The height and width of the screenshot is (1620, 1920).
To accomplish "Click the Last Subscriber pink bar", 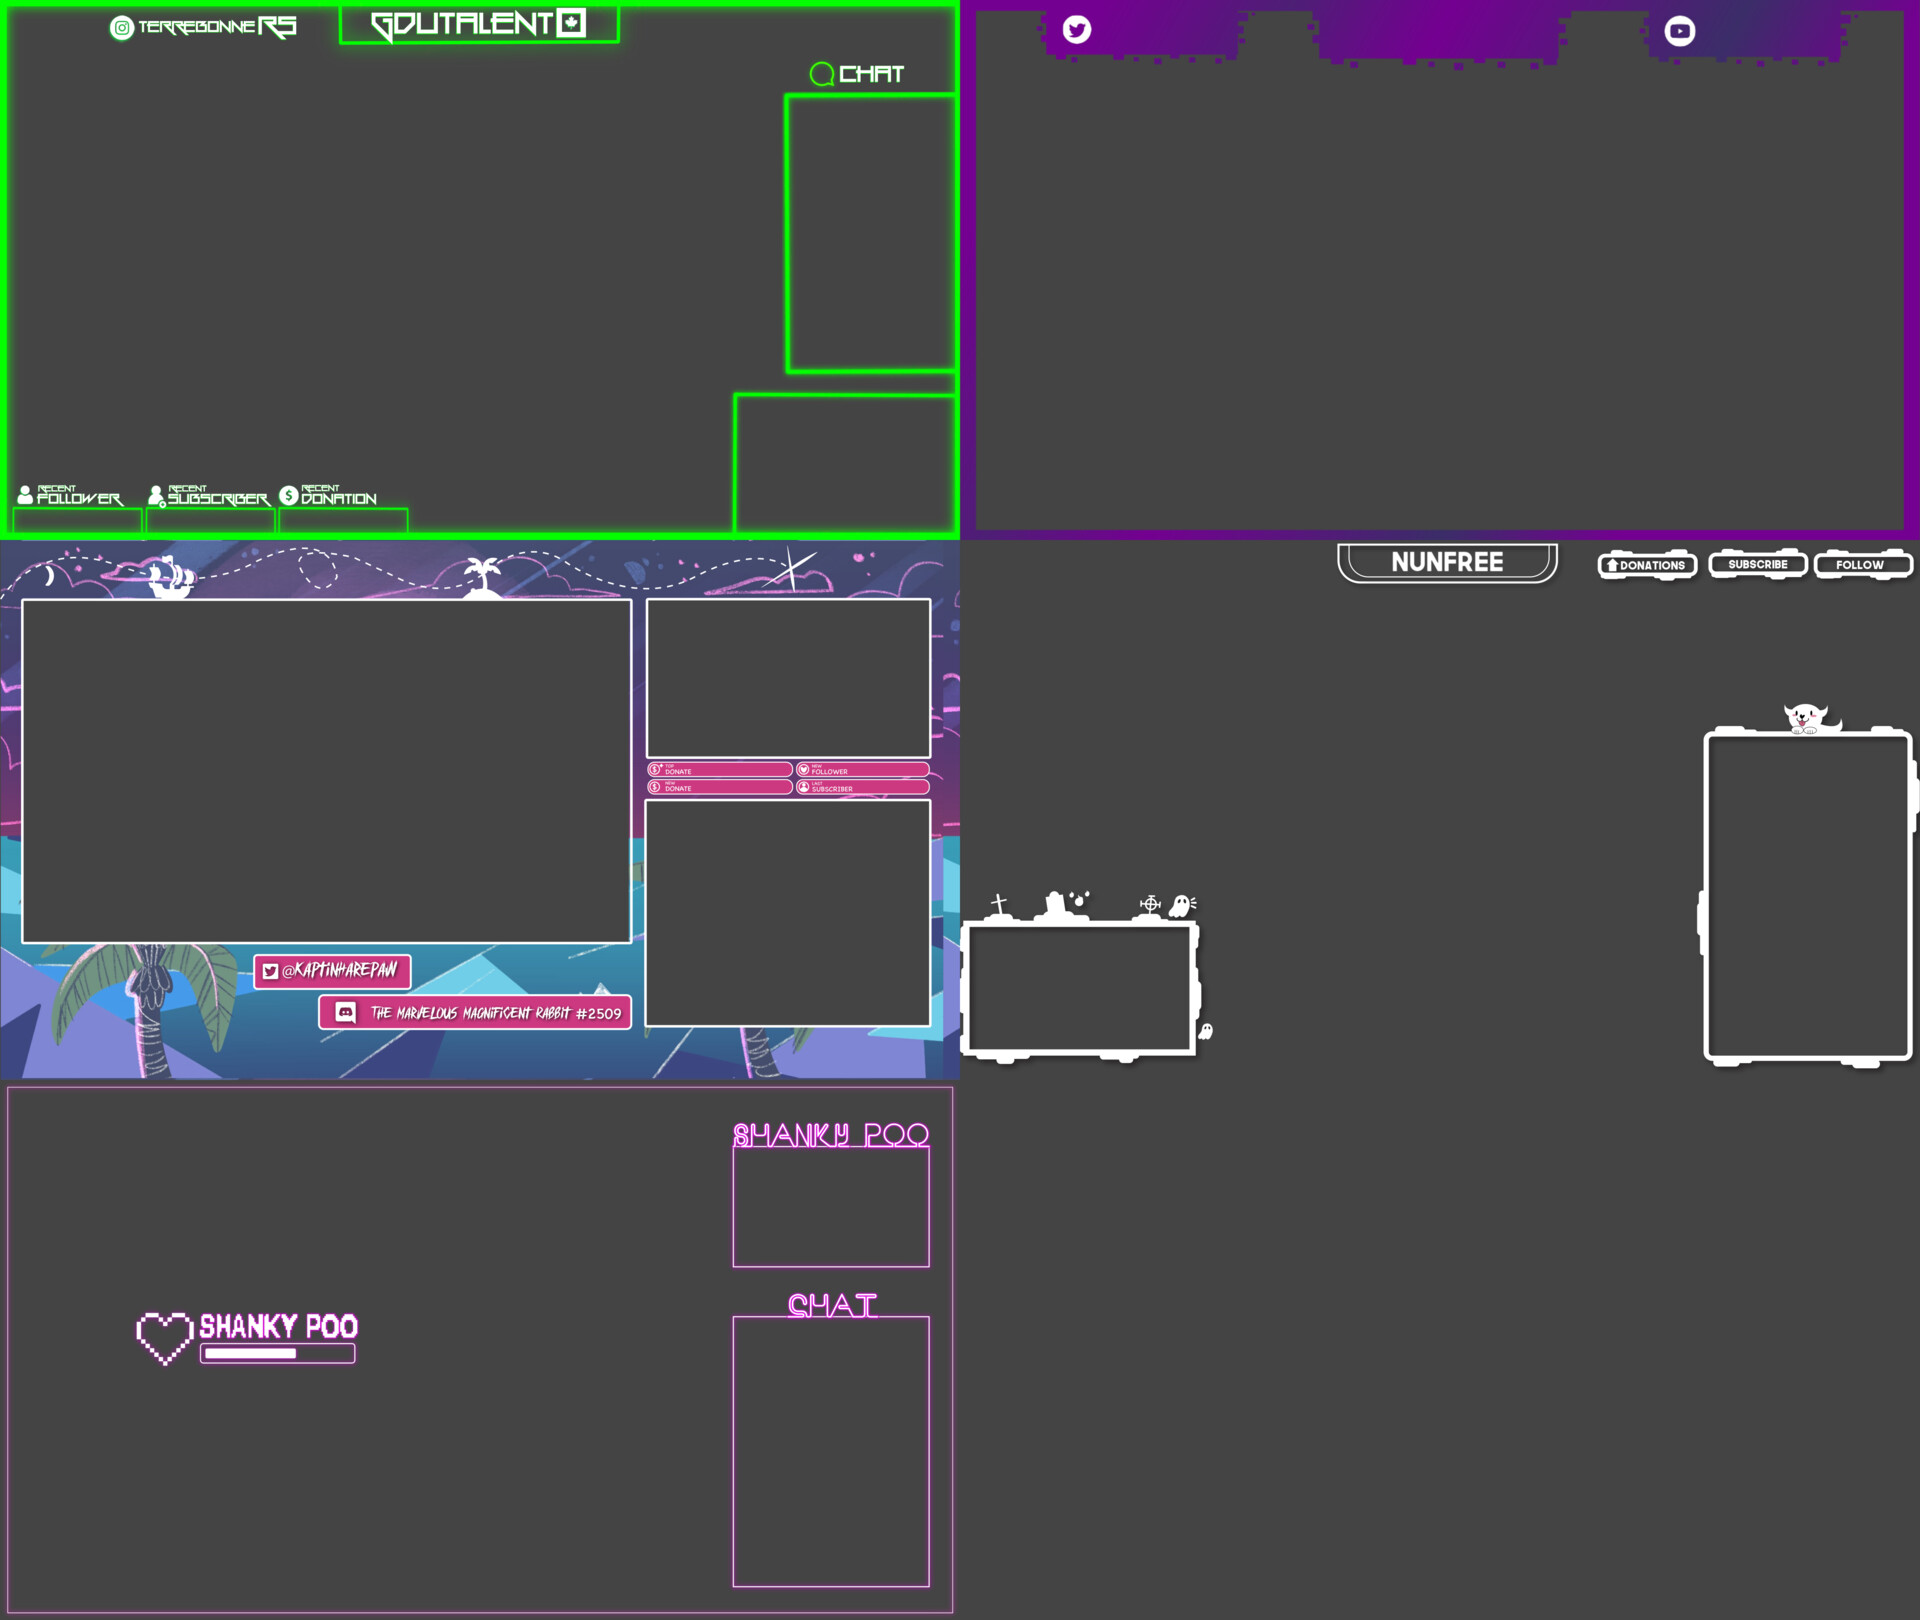I will [x=862, y=787].
